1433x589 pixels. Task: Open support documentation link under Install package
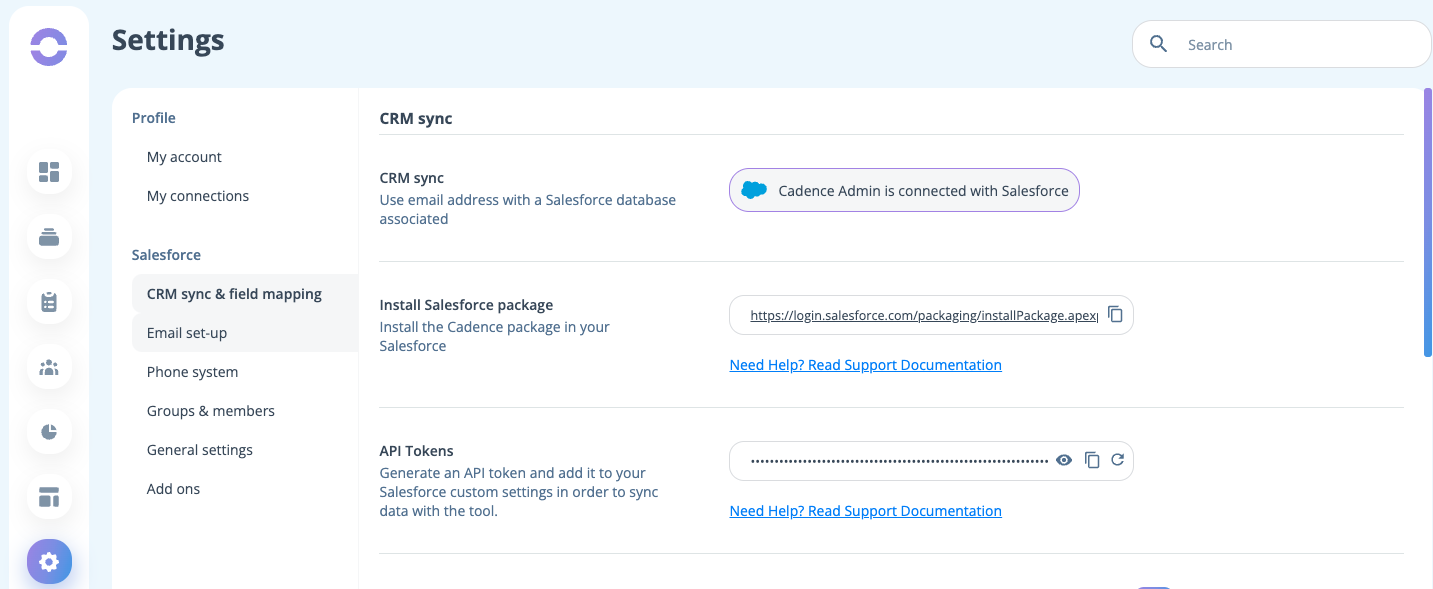(866, 365)
